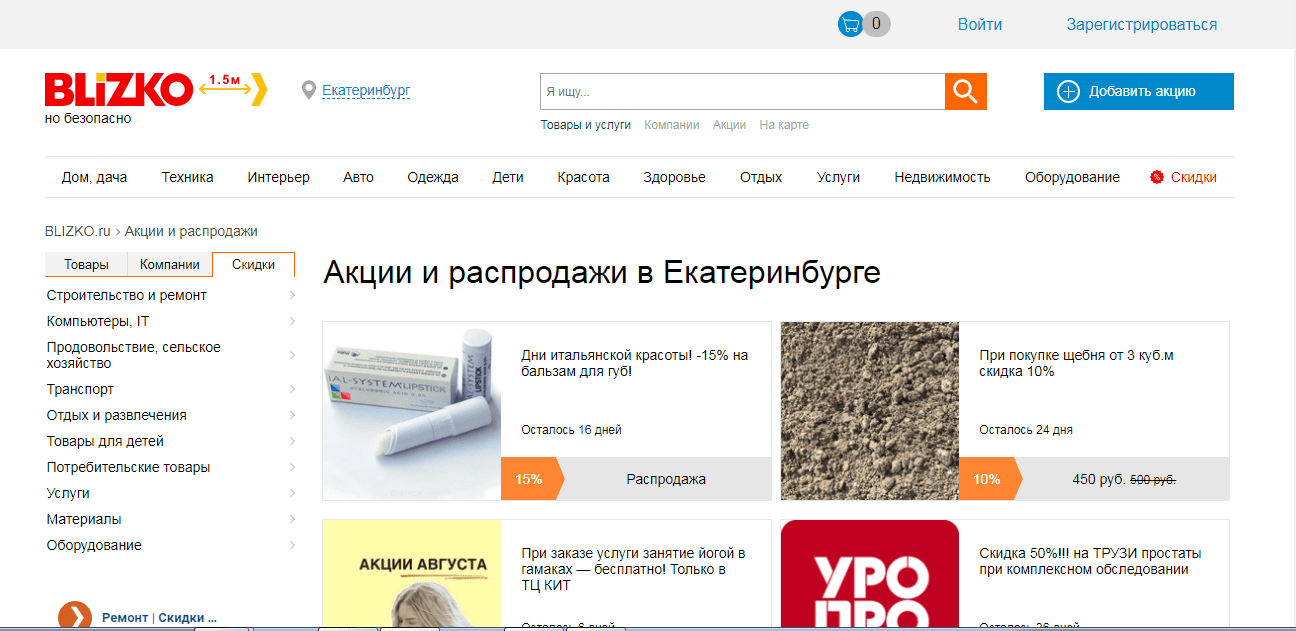Expand Материалы category arrow
This screenshot has height=631, width=1296.
click(x=292, y=519)
